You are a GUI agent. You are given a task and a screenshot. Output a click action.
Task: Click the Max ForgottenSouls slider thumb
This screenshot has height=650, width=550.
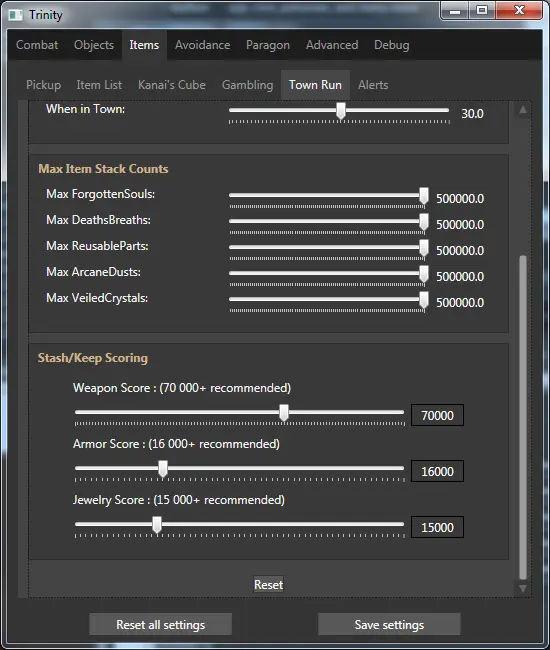(424, 196)
